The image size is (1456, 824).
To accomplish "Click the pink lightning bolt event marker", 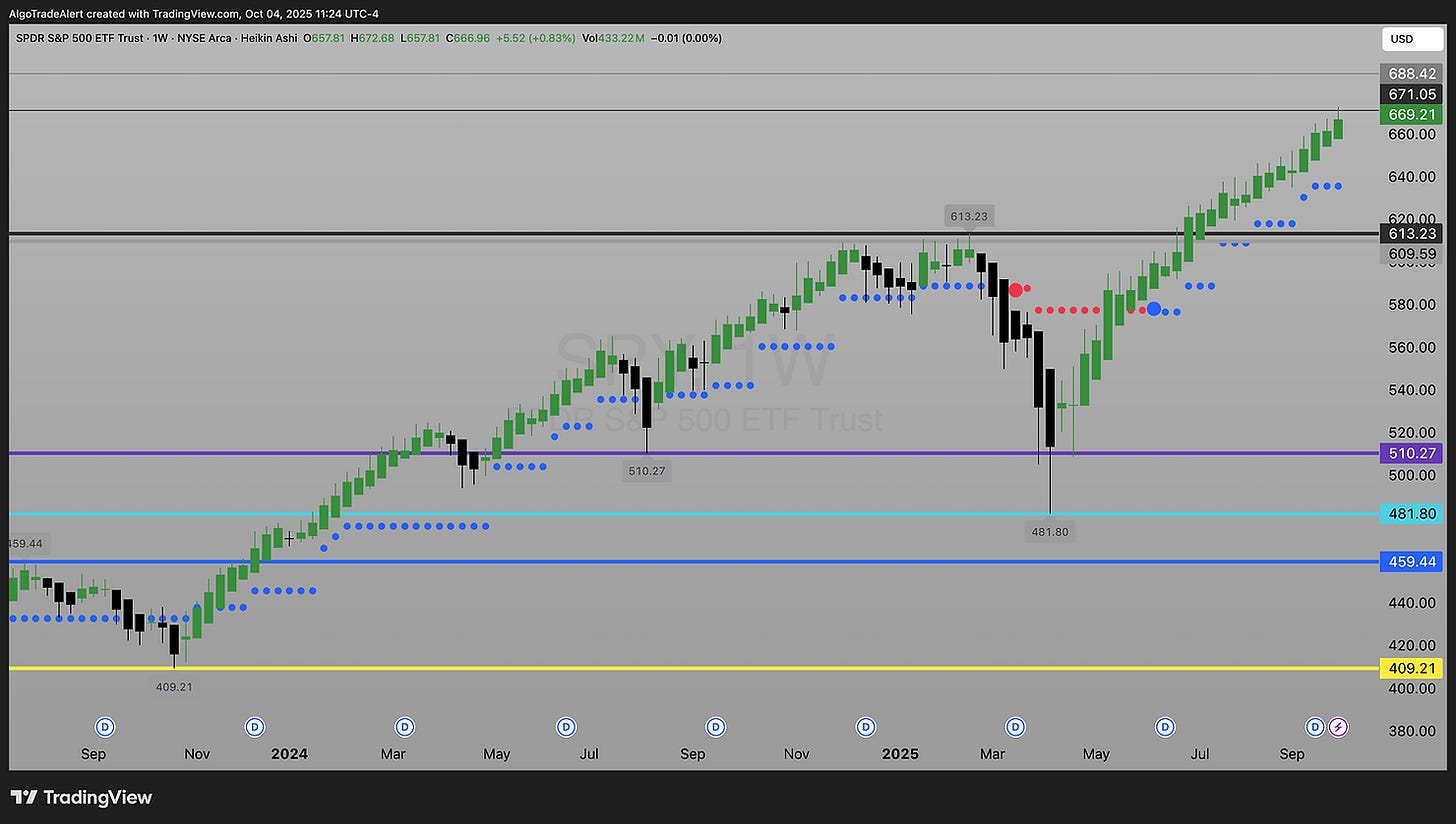I will [x=1338, y=727].
